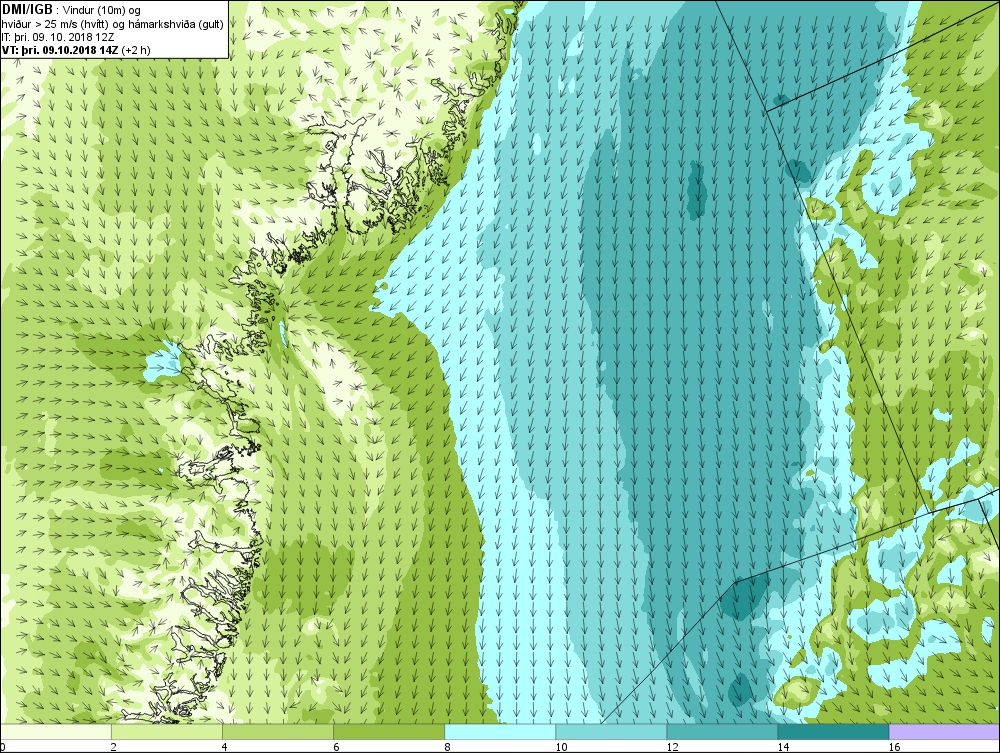Click the purple above-16 scale swatch

point(944,731)
